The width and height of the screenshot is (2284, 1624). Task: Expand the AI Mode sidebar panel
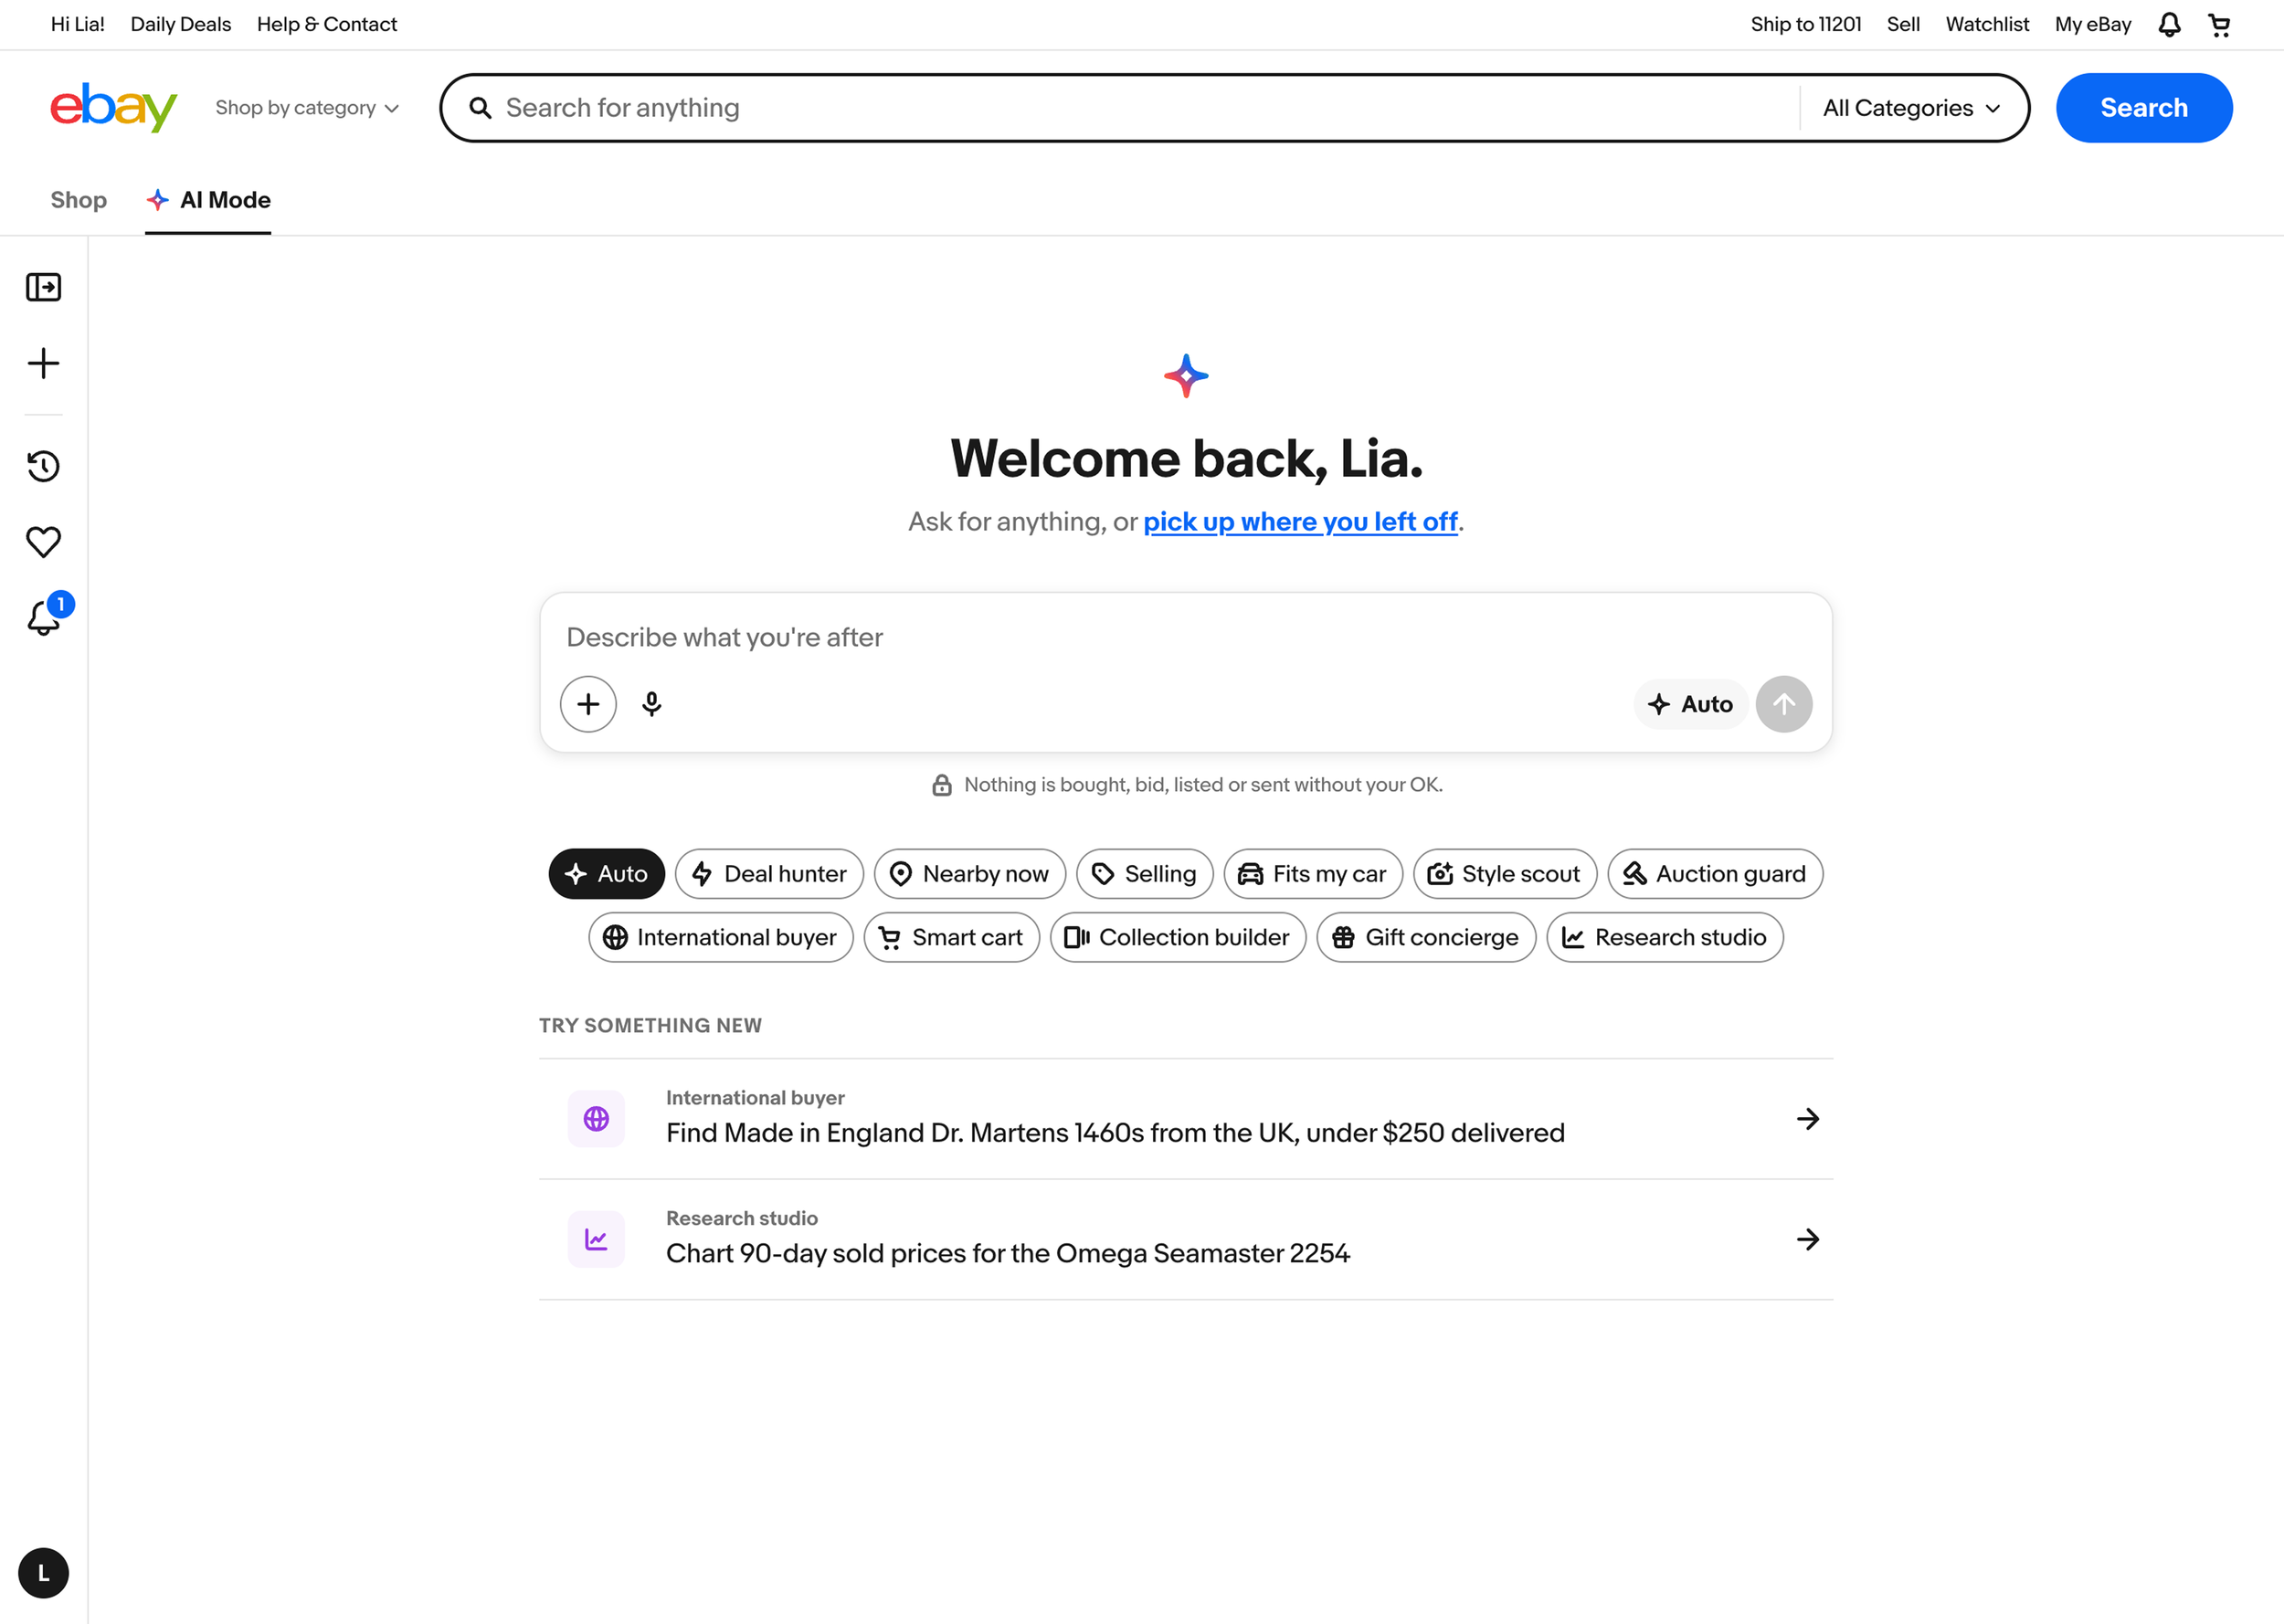(x=43, y=287)
